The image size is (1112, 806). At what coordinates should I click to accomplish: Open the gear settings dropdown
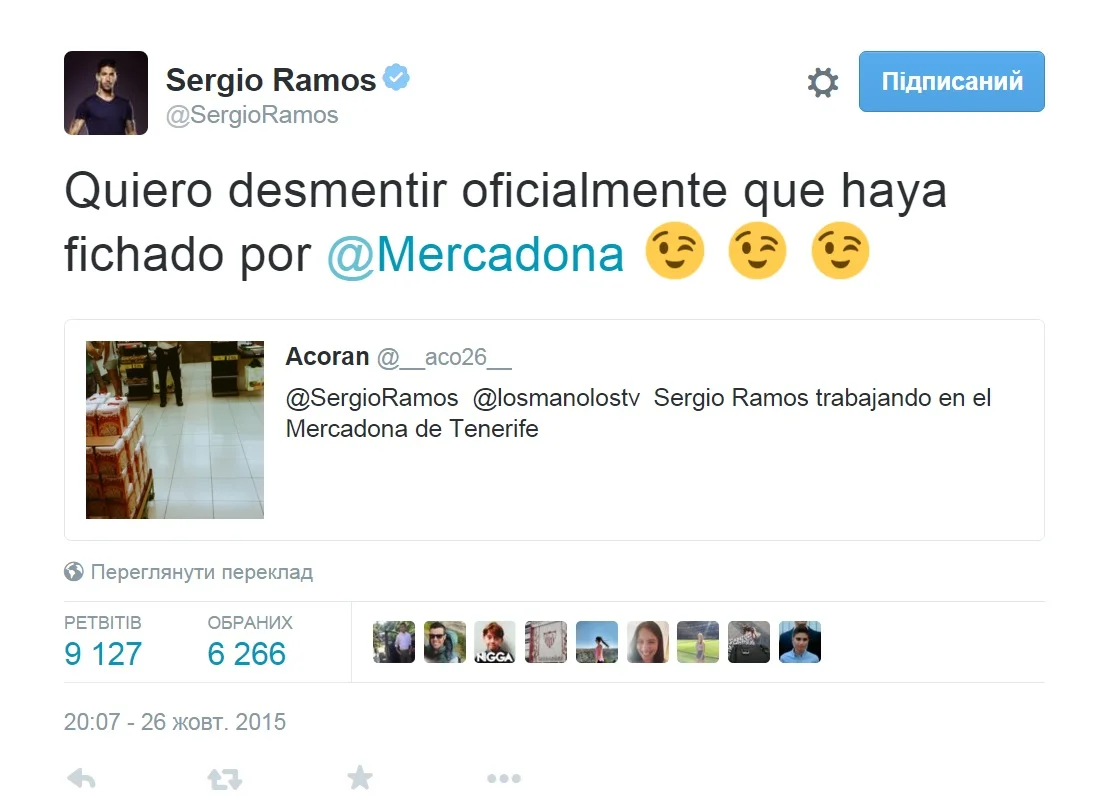click(x=823, y=82)
